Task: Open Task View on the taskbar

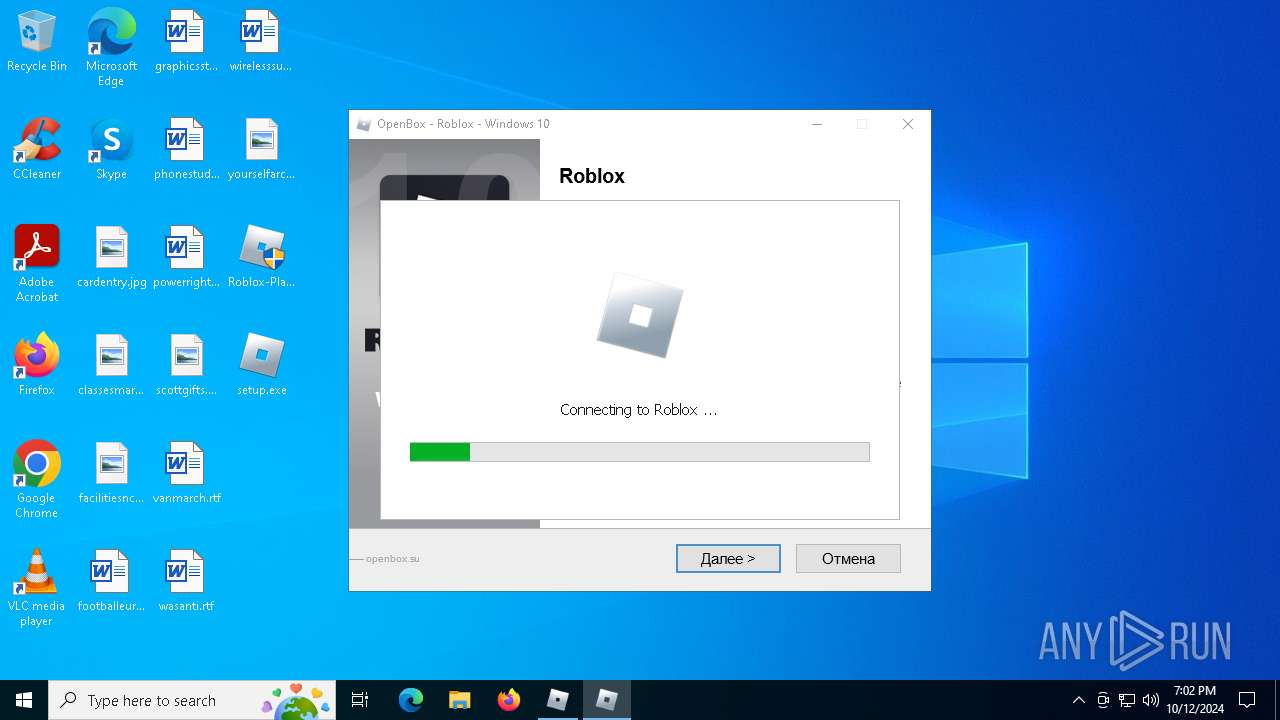Action: 360,700
